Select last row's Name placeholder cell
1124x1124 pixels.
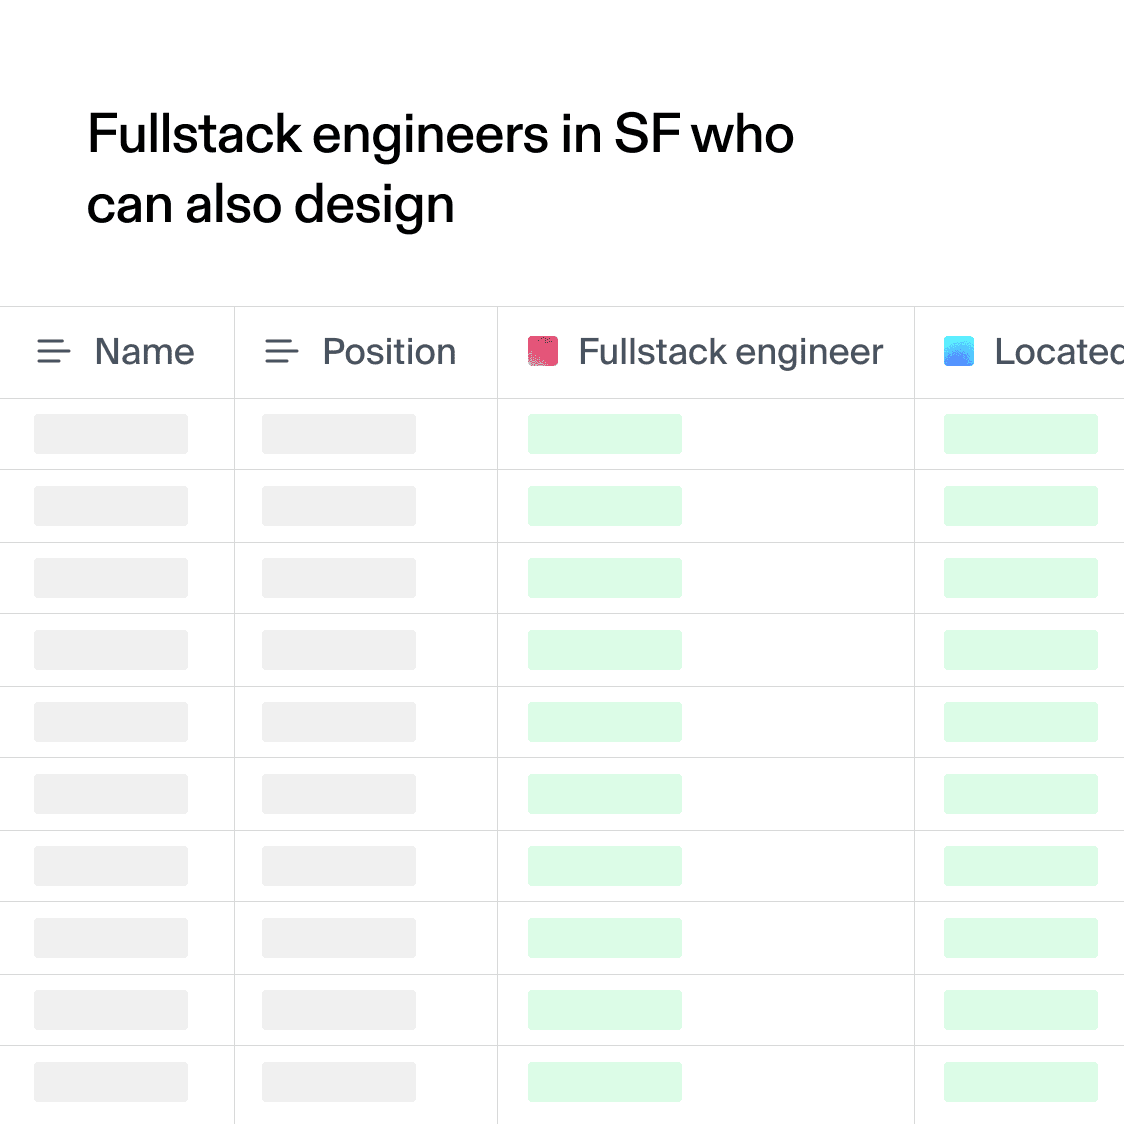111,1082
